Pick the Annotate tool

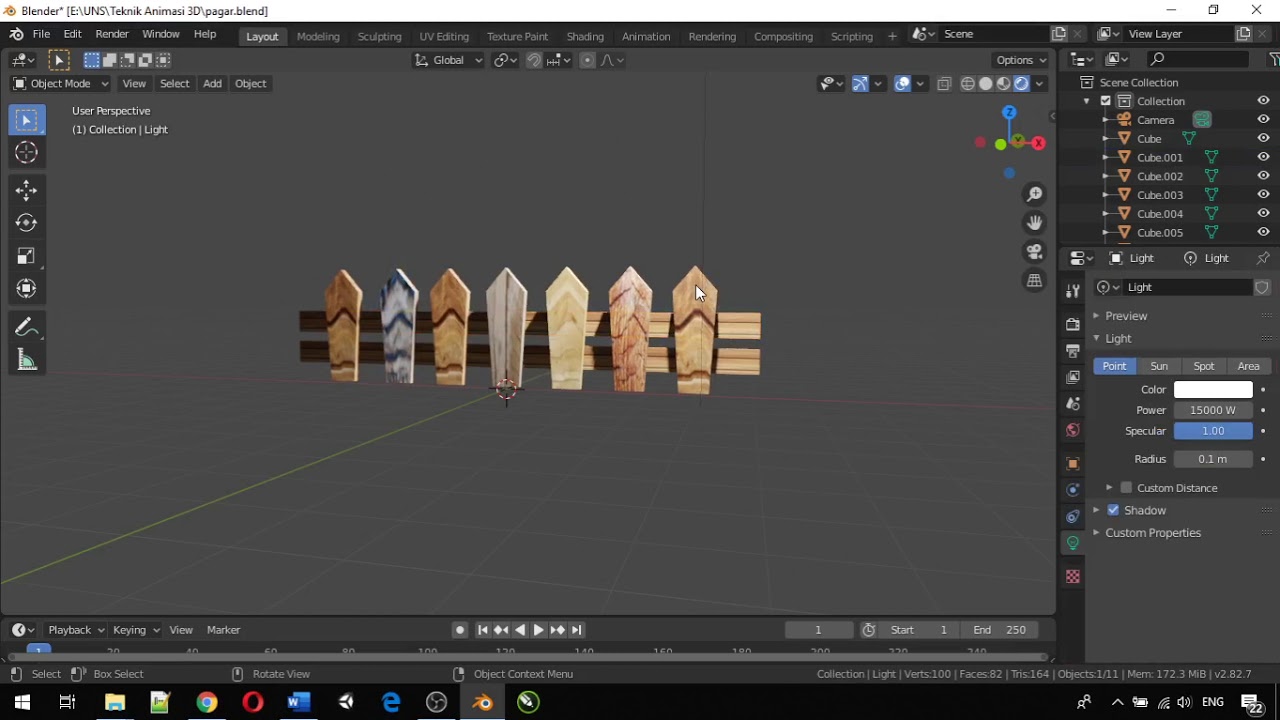[27, 328]
